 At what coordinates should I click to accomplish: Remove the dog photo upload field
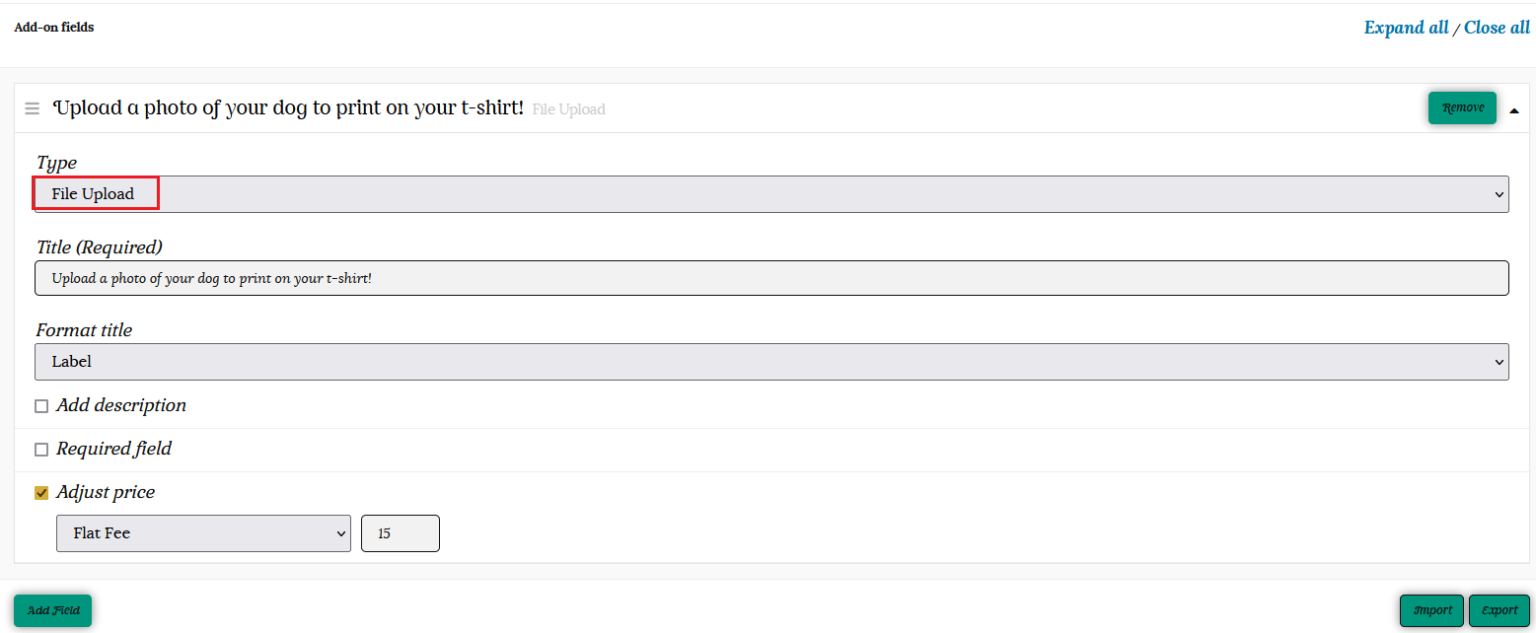coord(1462,108)
